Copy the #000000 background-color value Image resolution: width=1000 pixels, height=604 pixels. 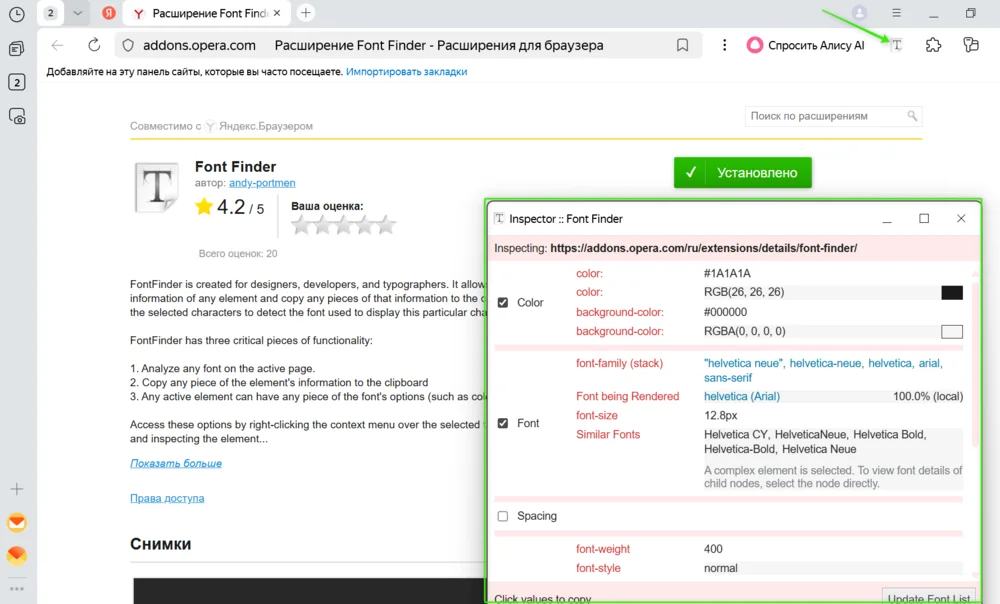pyautogui.click(x=725, y=312)
